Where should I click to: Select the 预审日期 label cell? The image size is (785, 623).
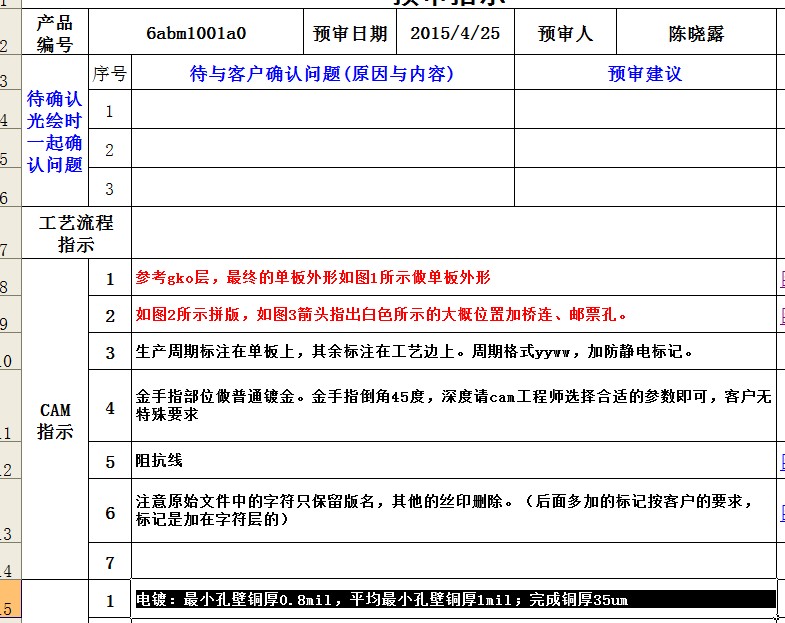tap(350, 32)
